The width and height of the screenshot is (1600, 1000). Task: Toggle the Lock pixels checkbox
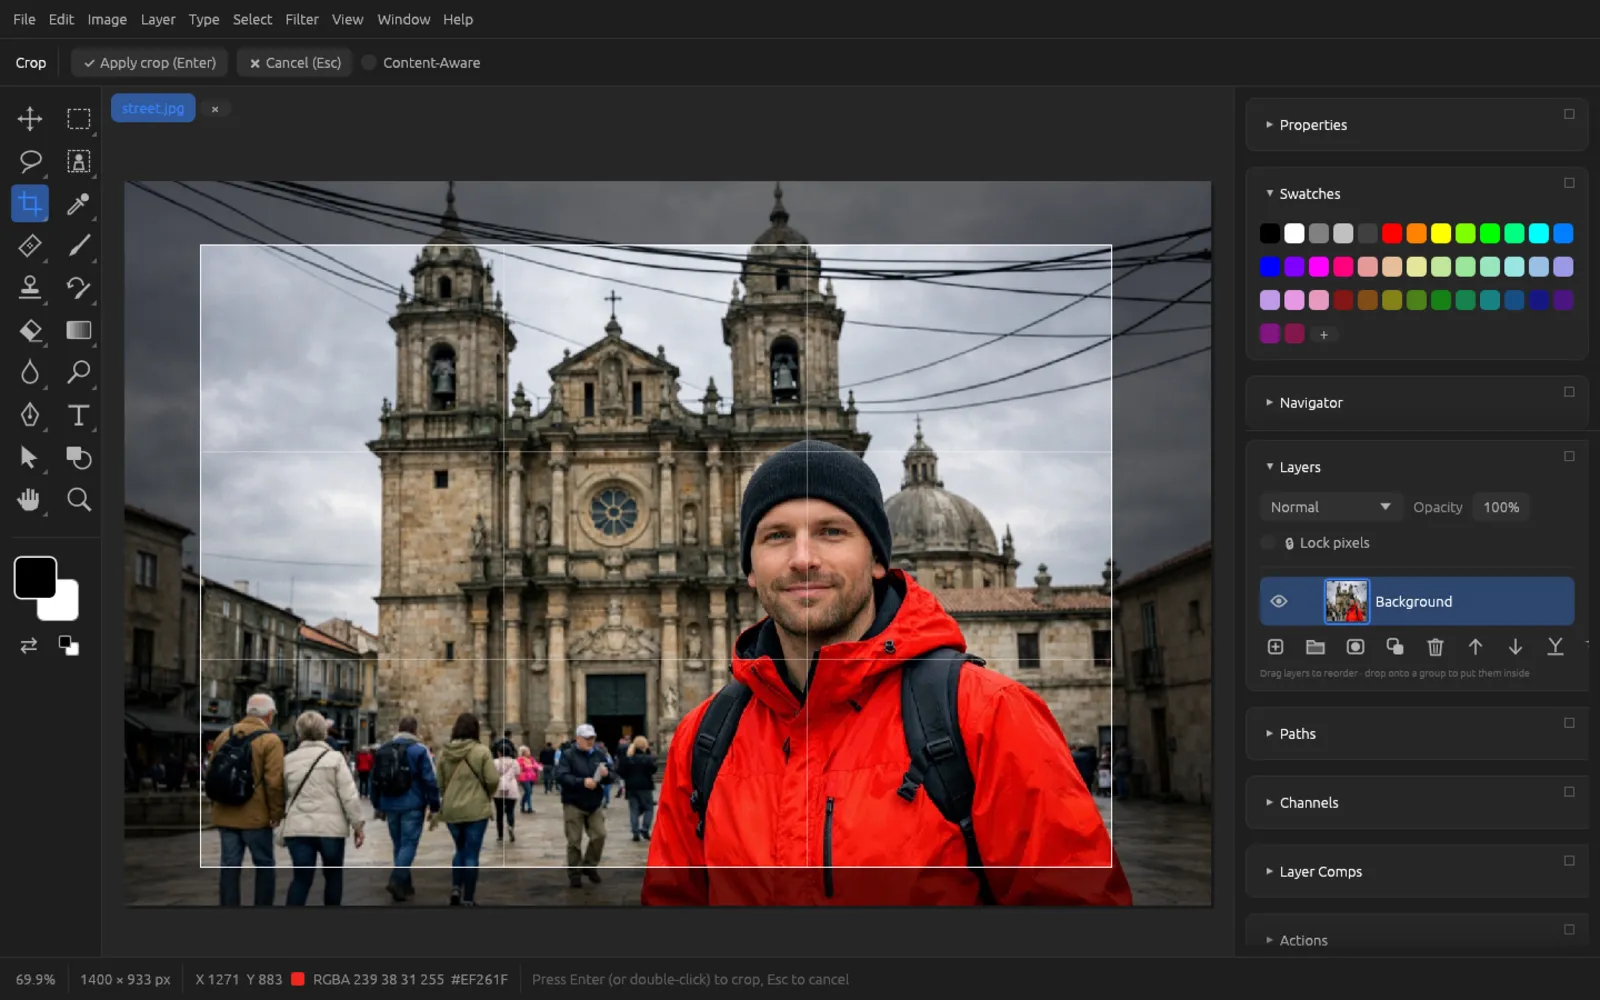point(1268,543)
